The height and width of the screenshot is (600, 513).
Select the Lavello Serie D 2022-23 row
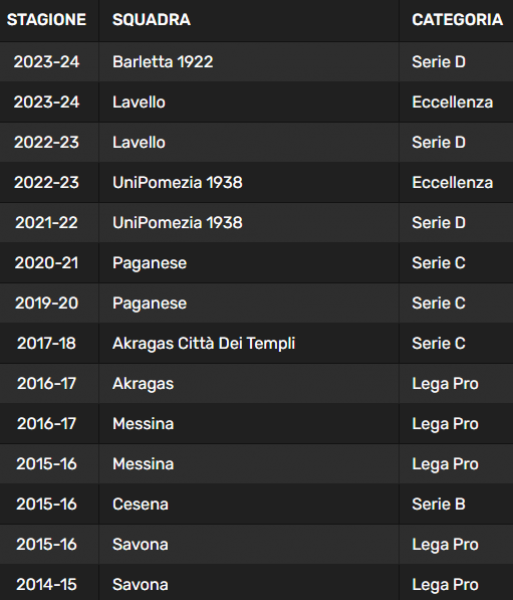tap(256, 142)
